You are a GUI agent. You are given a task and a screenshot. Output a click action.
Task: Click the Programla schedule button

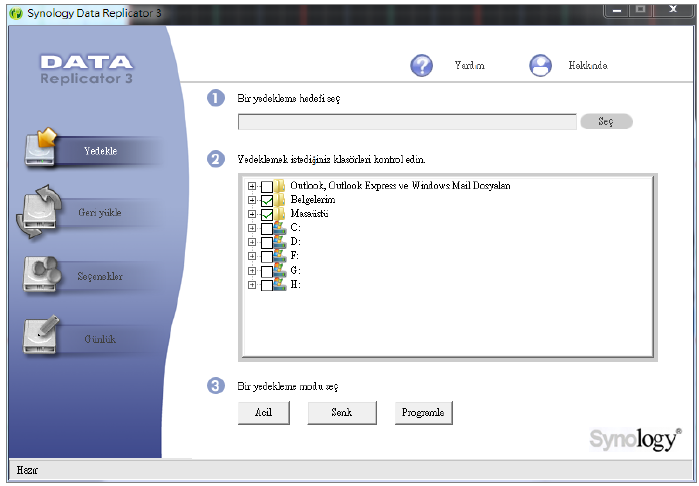(422, 412)
